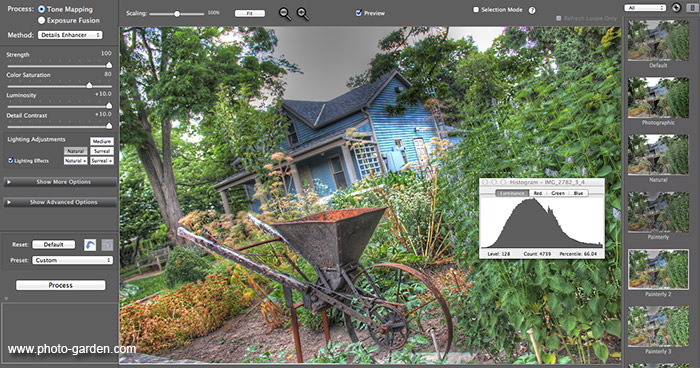Image resolution: width=700 pixels, height=368 pixels.
Task: Switch histogram to Green channel tab
Action: click(558, 193)
